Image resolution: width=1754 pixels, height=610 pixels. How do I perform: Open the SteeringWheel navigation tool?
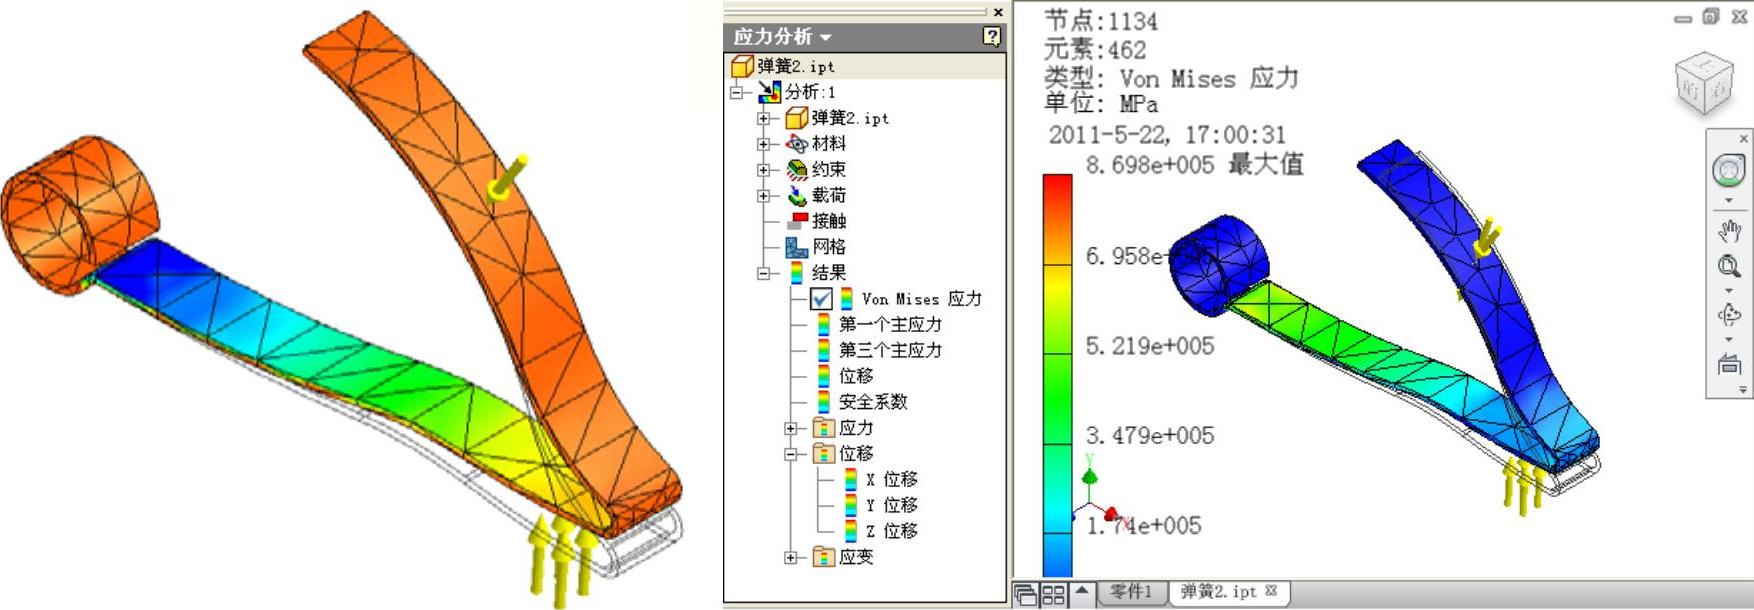[1728, 170]
